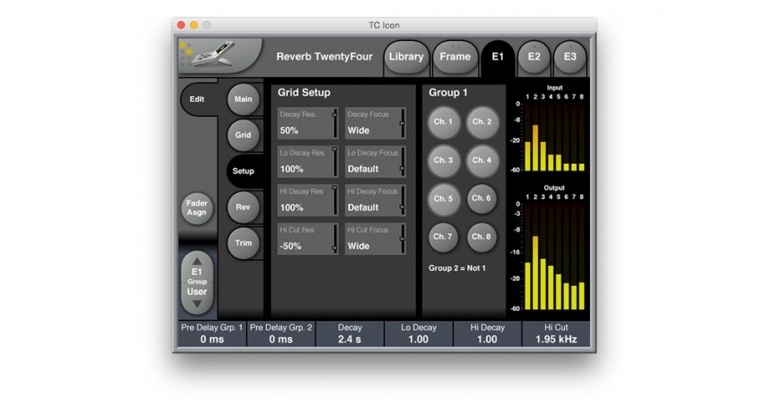The height and width of the screenshot is (418, 770).
Task: Select the Hi Cut Res -50% field
Action: (x=308, y=239)
